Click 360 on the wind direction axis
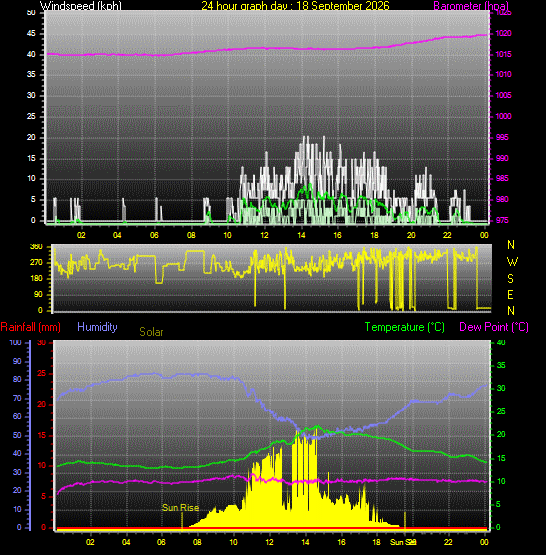546x555 pixels. pyautogui.click(x=36, y=246)
